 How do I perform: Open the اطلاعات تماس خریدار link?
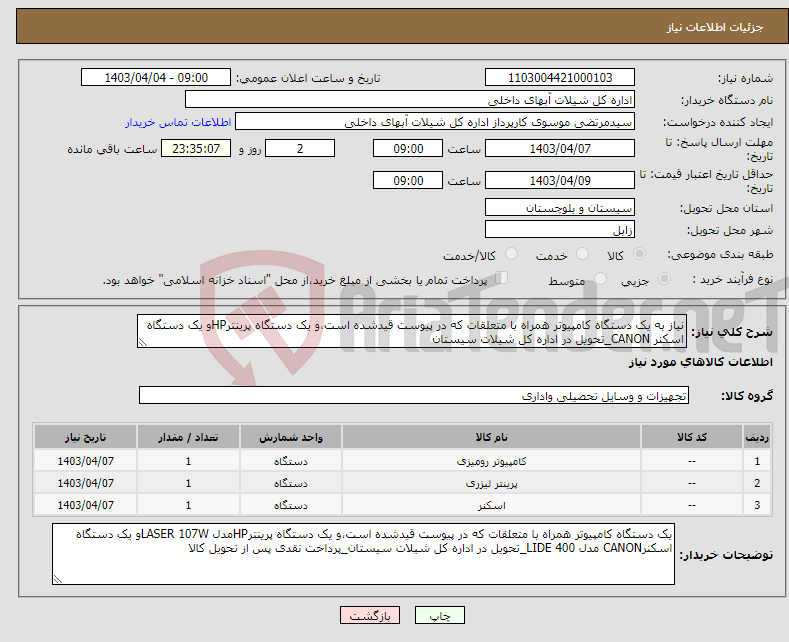pyautogui.click(x=178, y=122)
